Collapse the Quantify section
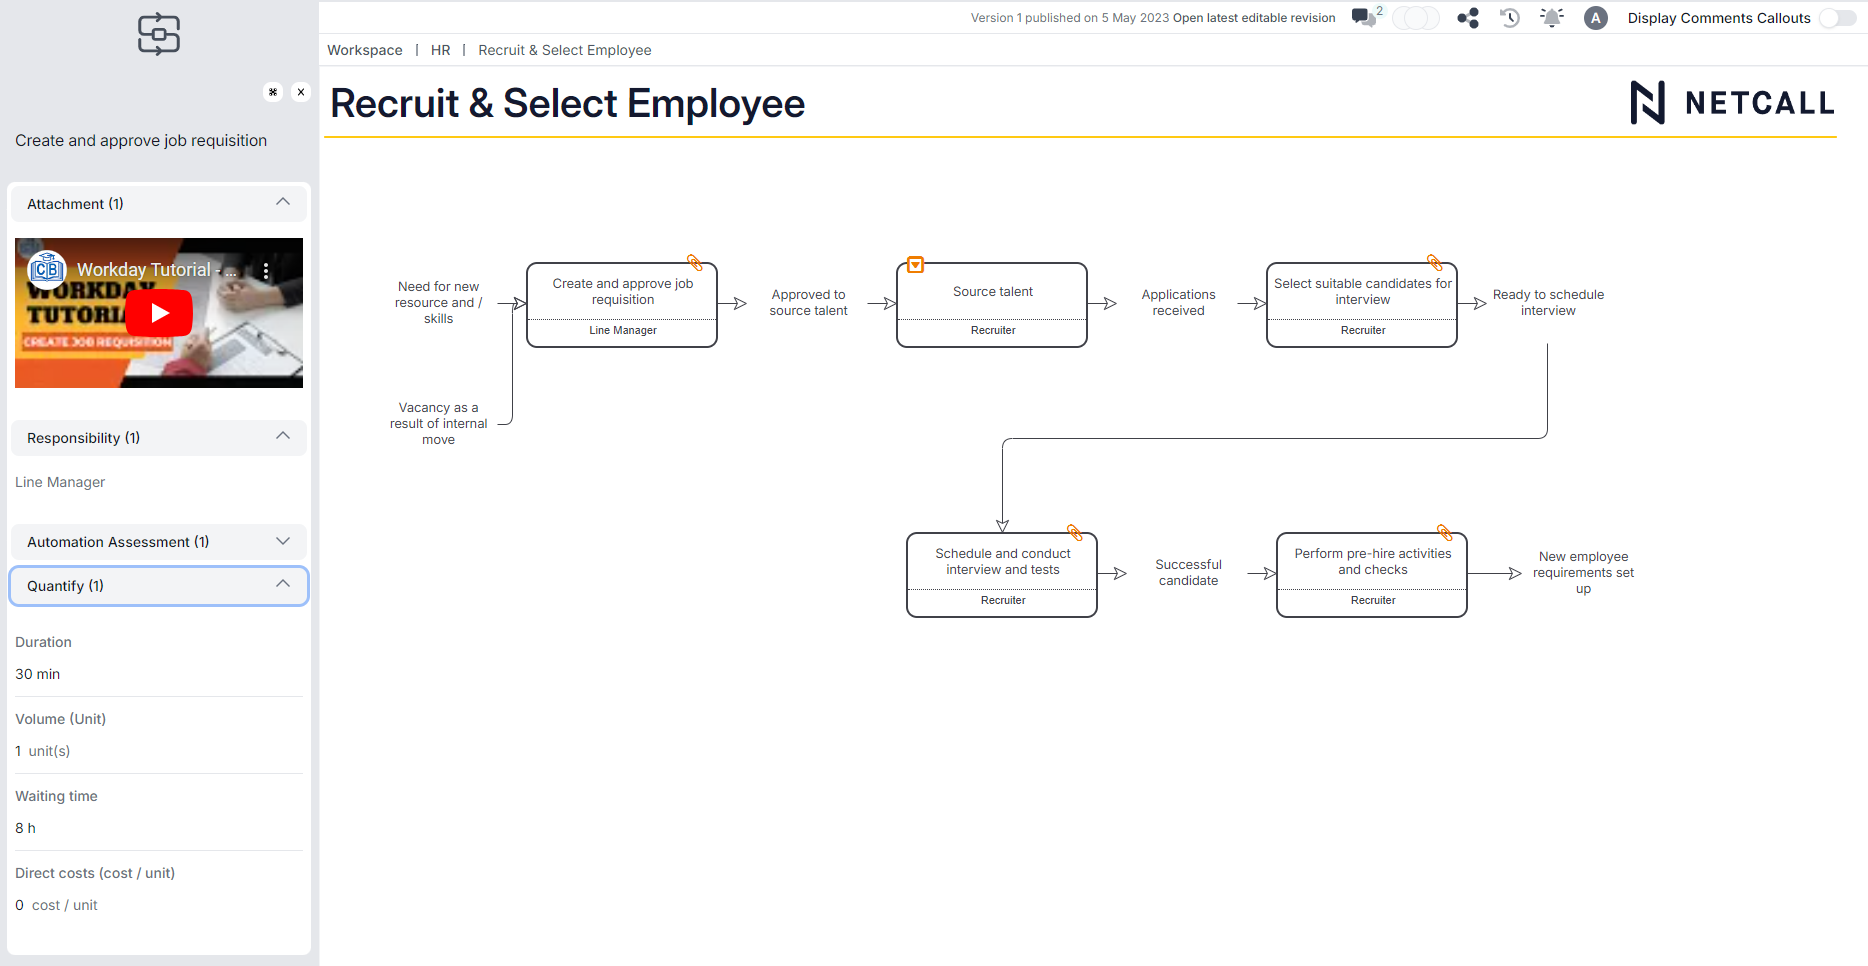This screenshot has width=1868, height=966. (x=283, y=584)
